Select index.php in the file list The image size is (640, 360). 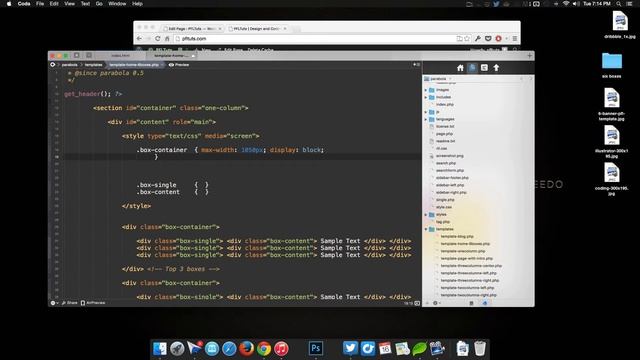click(x=444, y=104)
